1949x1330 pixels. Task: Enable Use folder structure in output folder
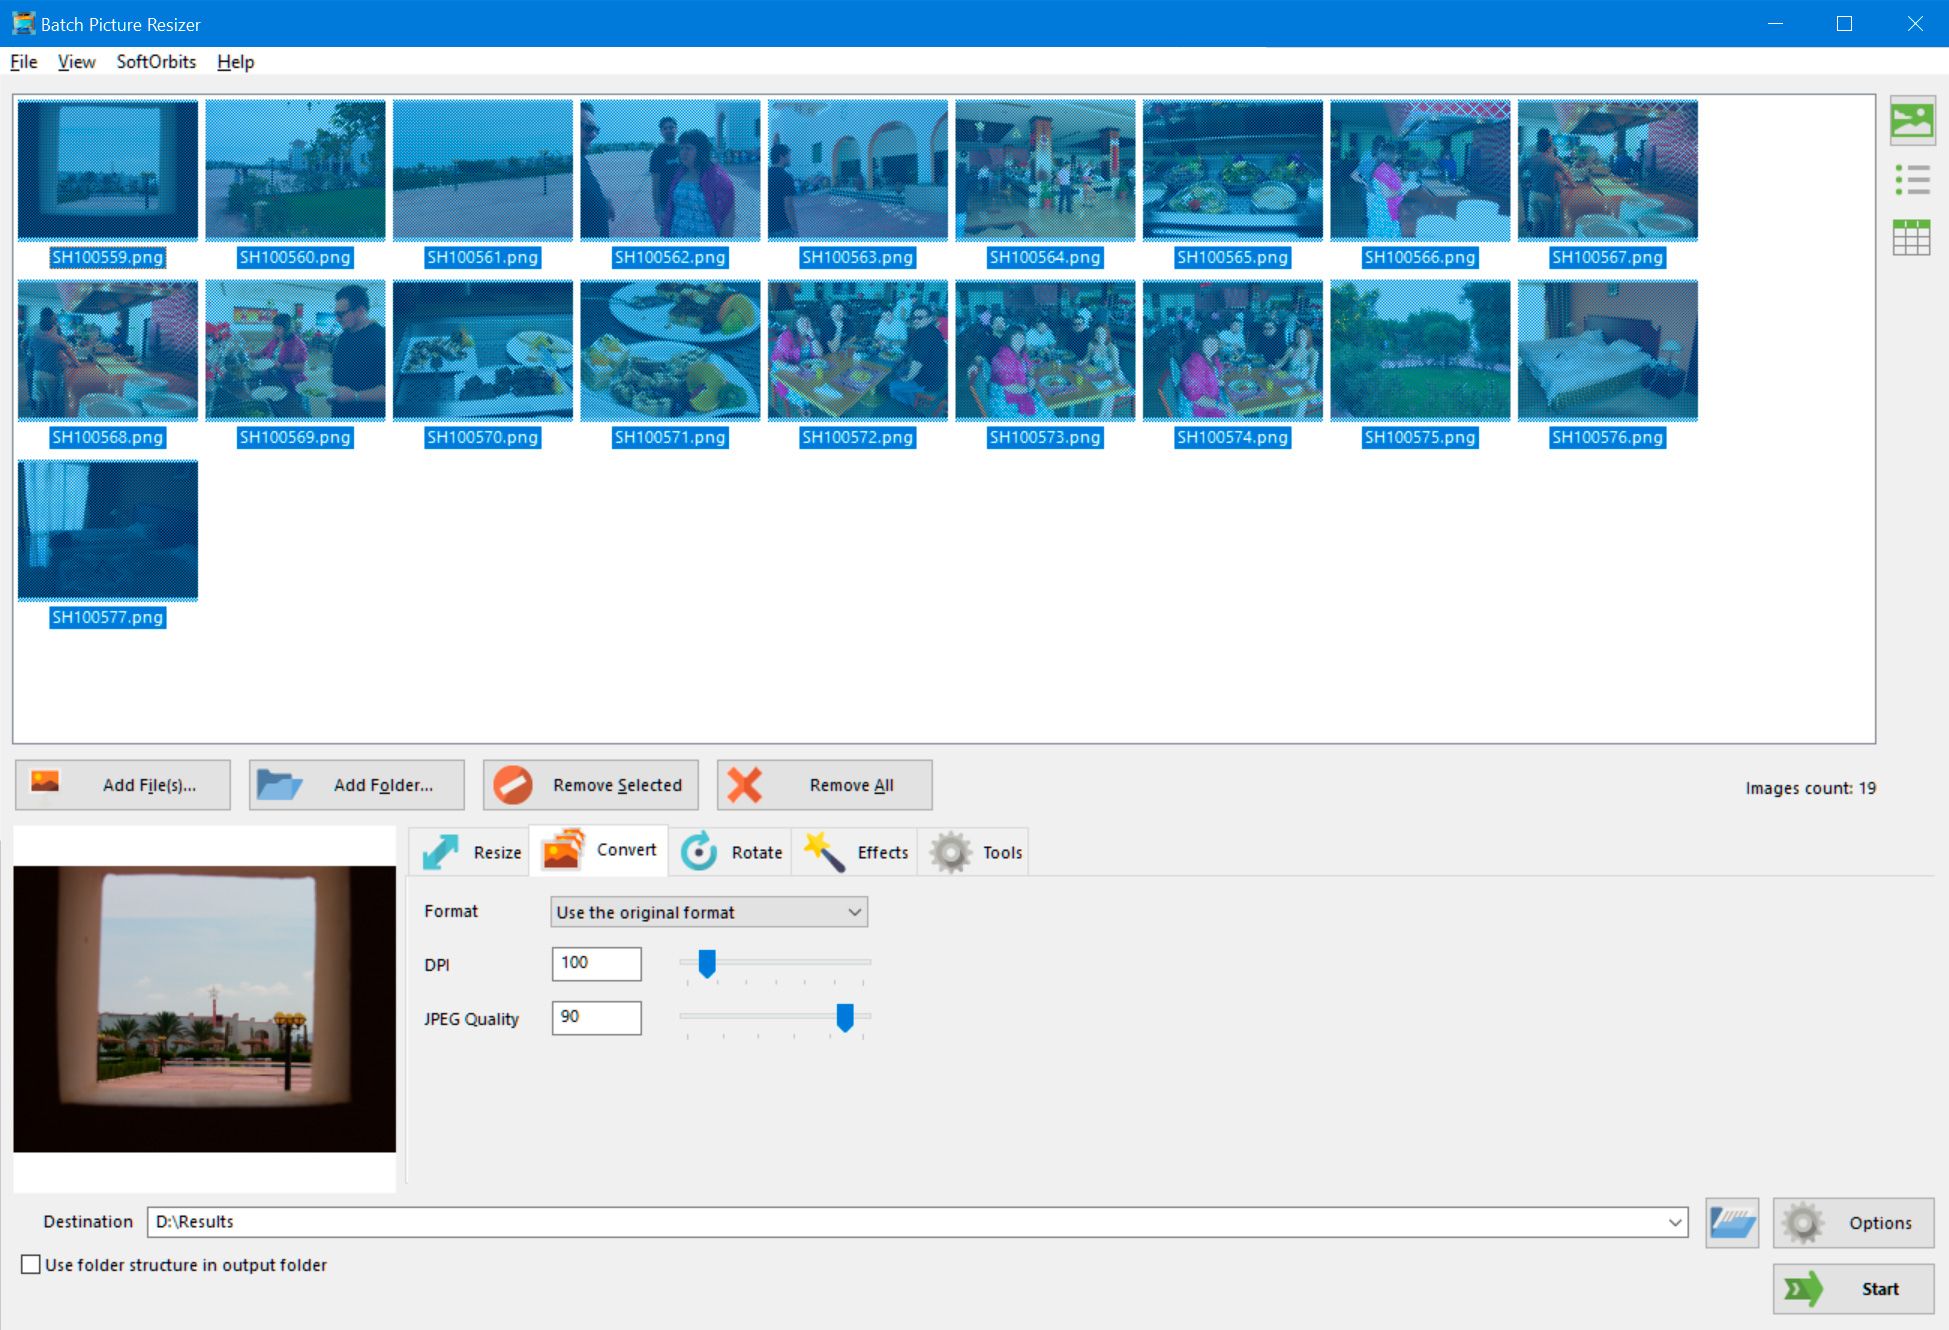click(x=30, y=1265)
